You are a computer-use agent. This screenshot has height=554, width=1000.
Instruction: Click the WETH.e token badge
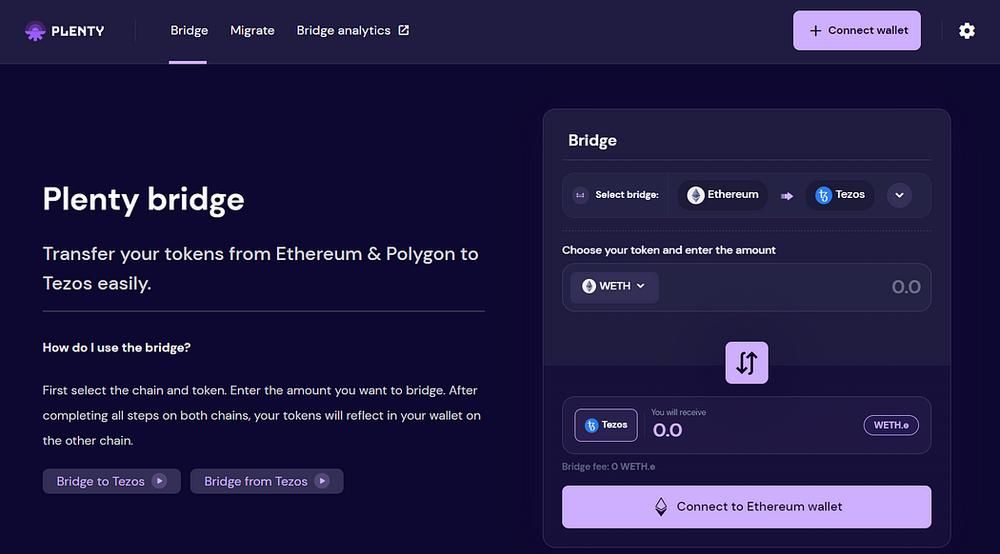891,425
